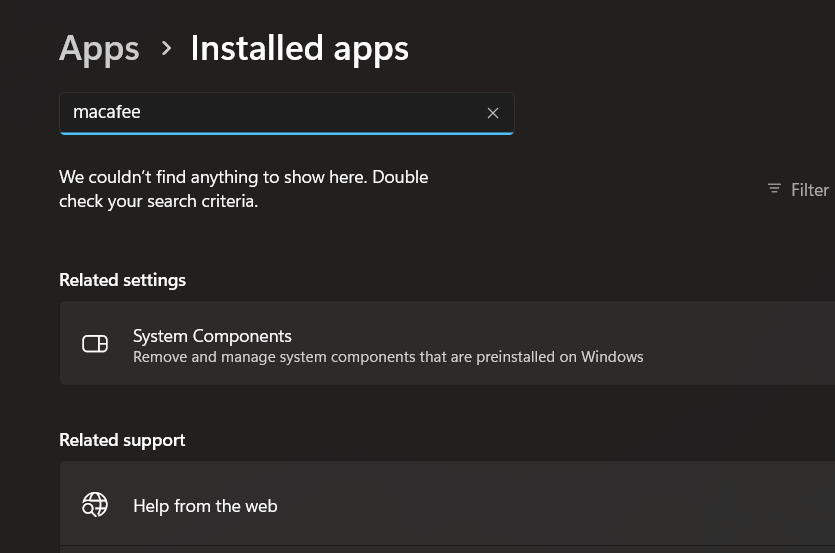Click the We couldn't find anything message
Image resolution: width=835 pixels, height=553 pixels.
click(243, 177)
